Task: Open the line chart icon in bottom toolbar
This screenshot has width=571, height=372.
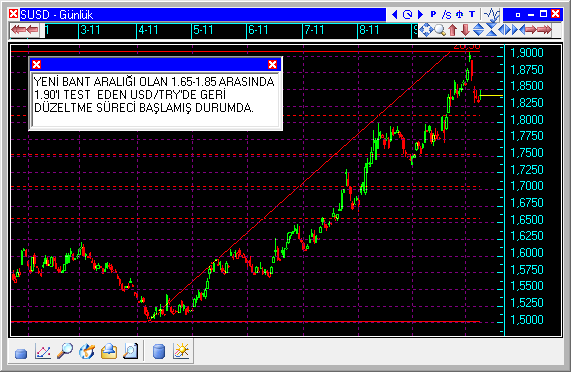Action: point(43,351)
